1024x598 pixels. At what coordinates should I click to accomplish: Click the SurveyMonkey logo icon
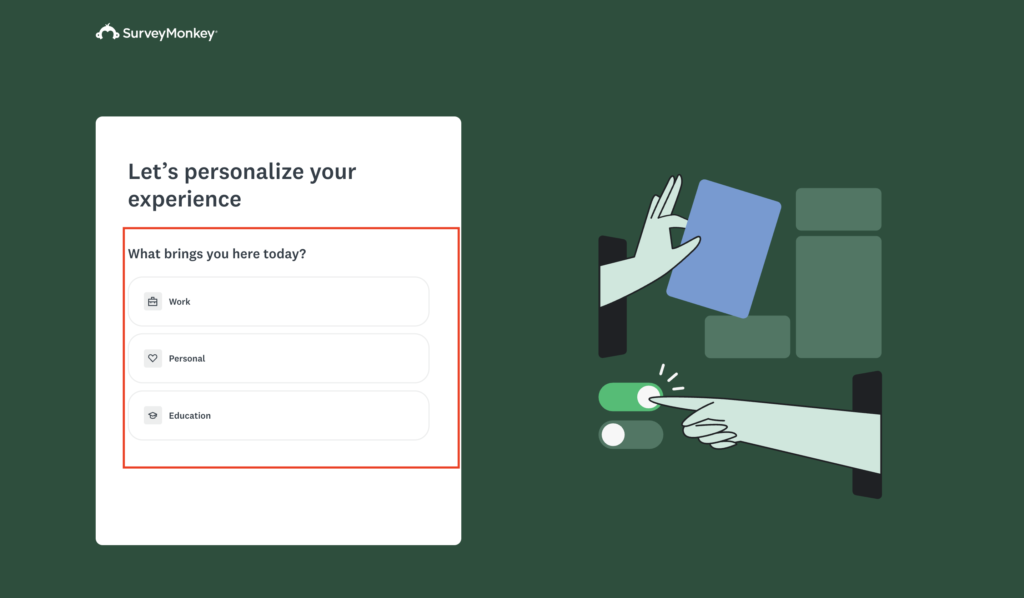pos(107,32)
